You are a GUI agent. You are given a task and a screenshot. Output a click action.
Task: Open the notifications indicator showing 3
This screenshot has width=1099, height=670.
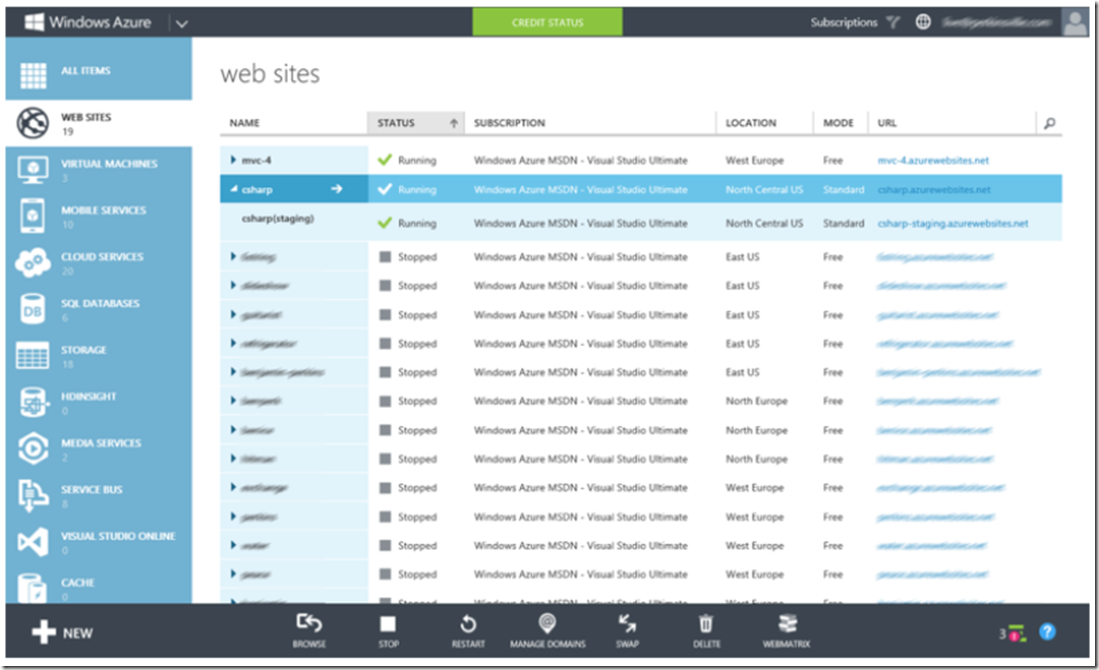pos(1012,634)
